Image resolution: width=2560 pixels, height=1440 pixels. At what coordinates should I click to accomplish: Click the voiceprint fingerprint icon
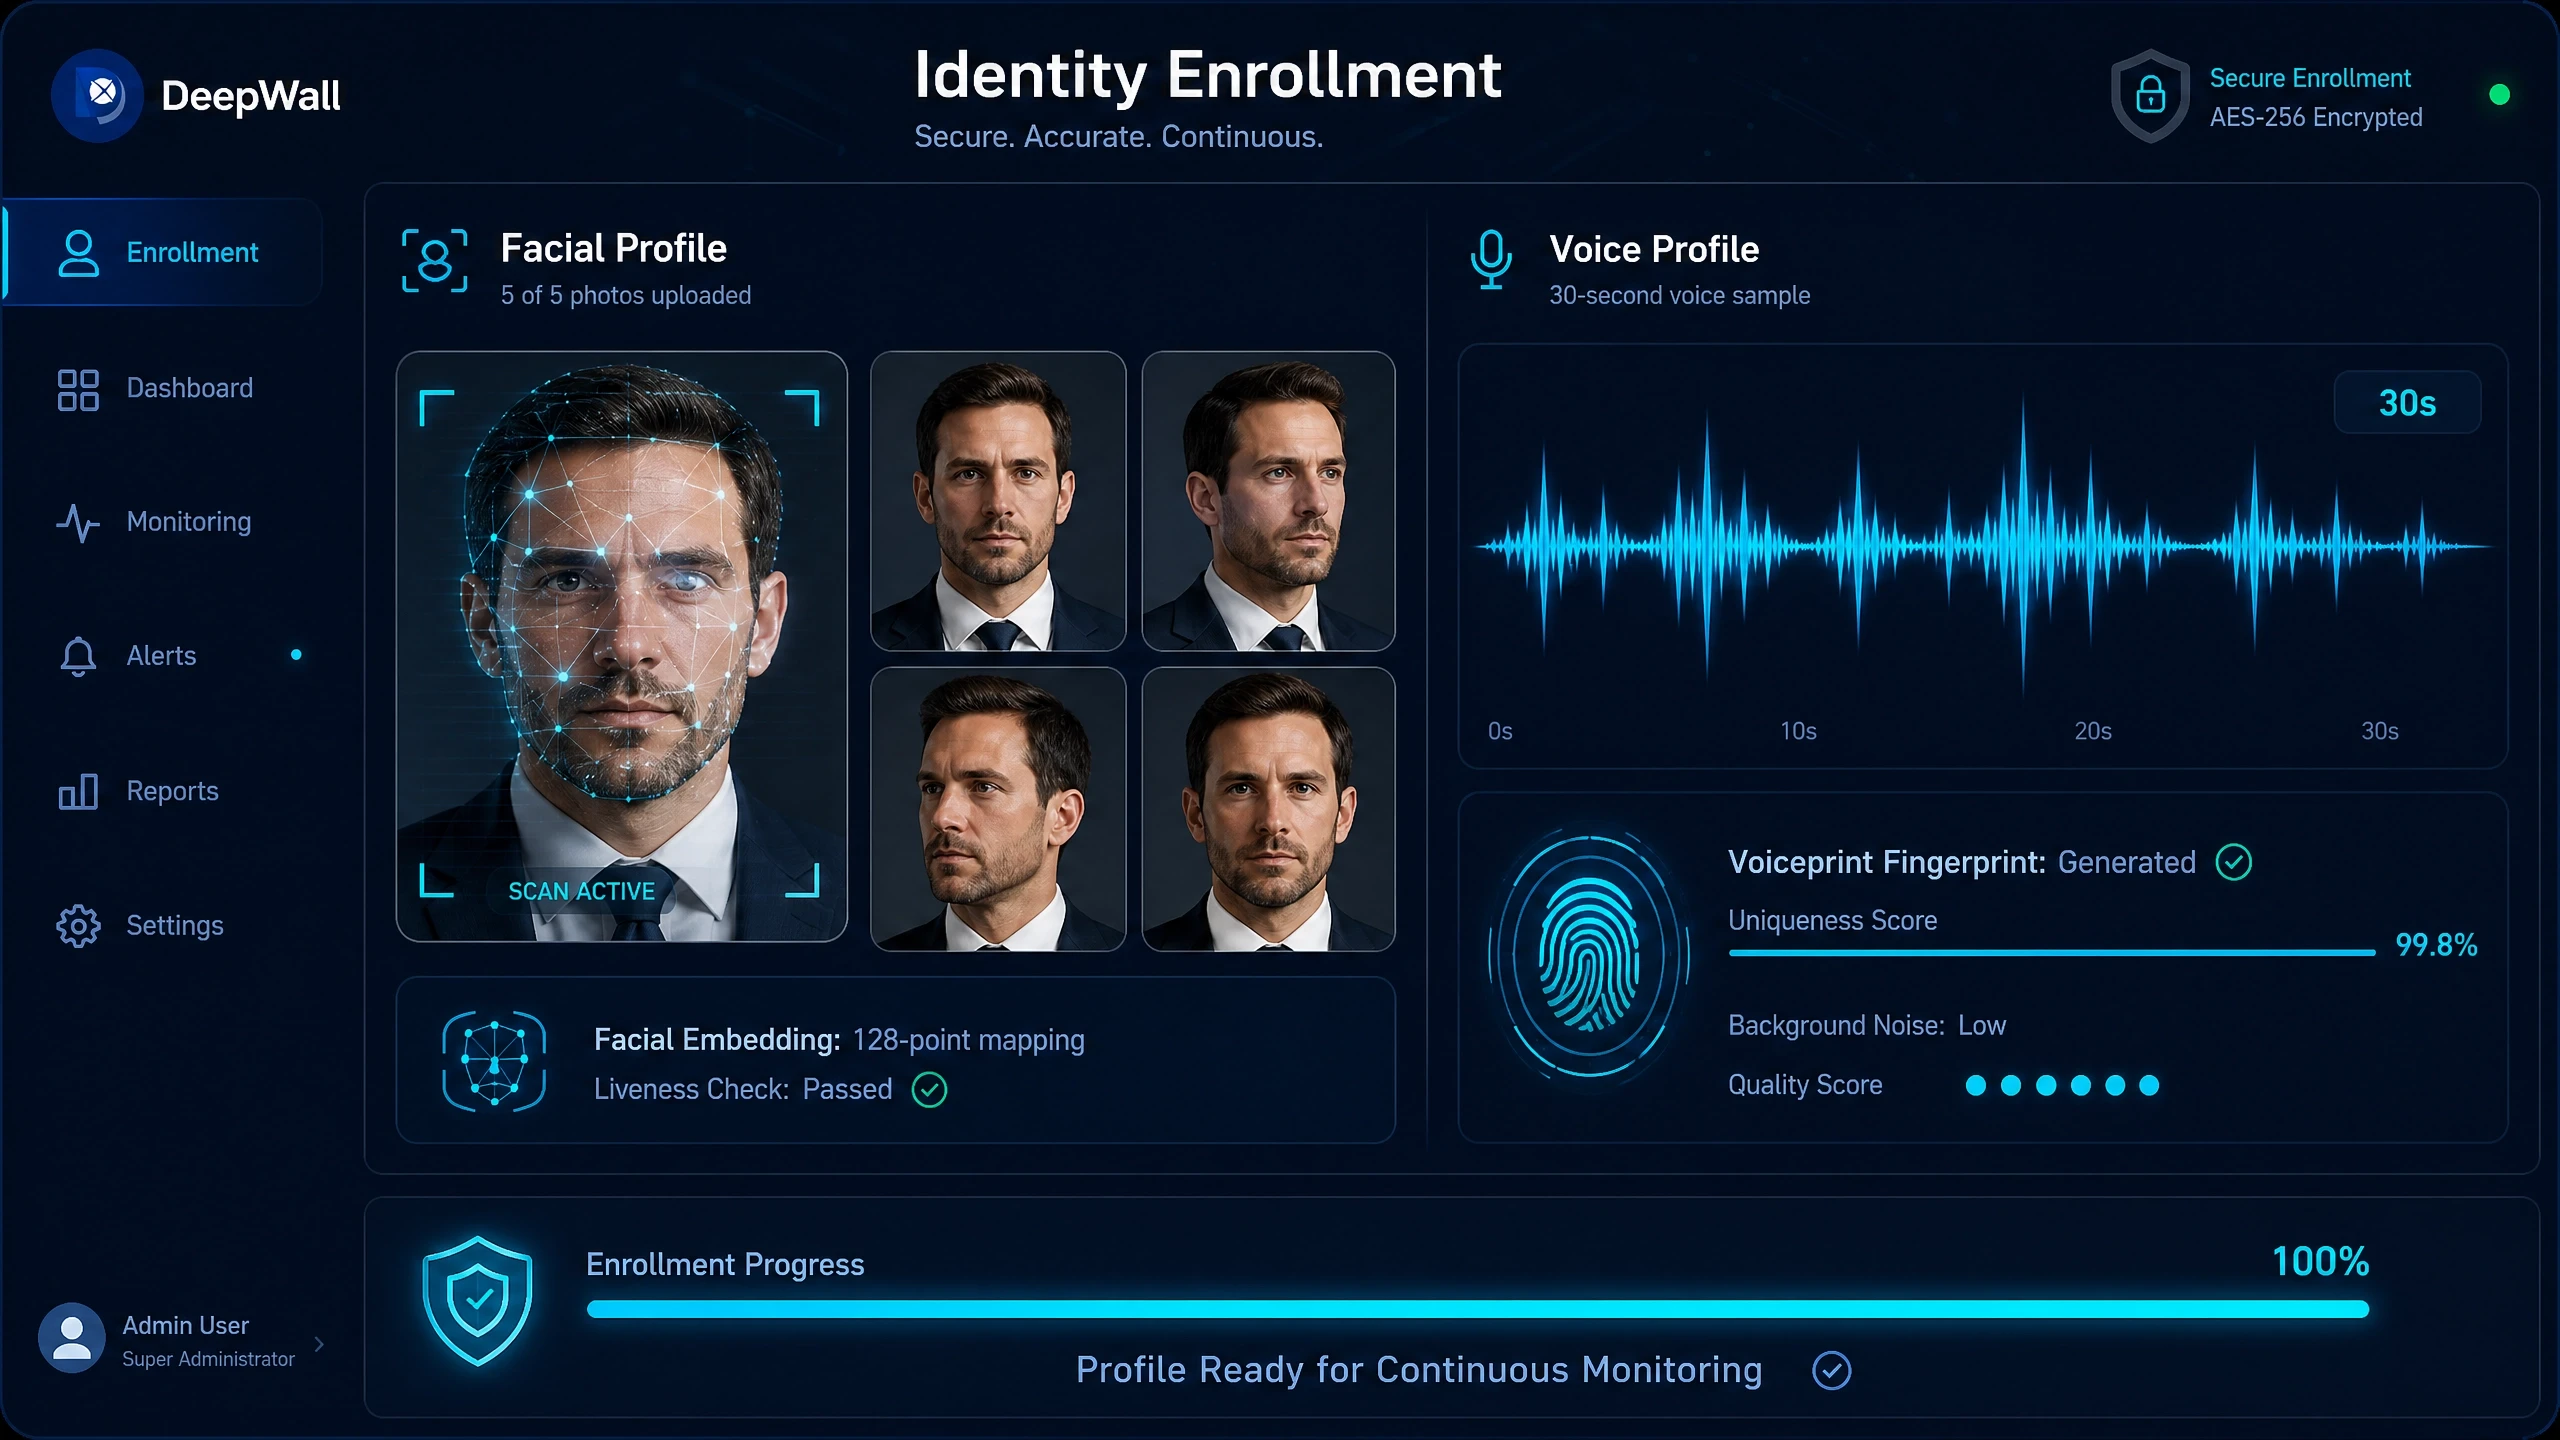(x=1589, y=956)
